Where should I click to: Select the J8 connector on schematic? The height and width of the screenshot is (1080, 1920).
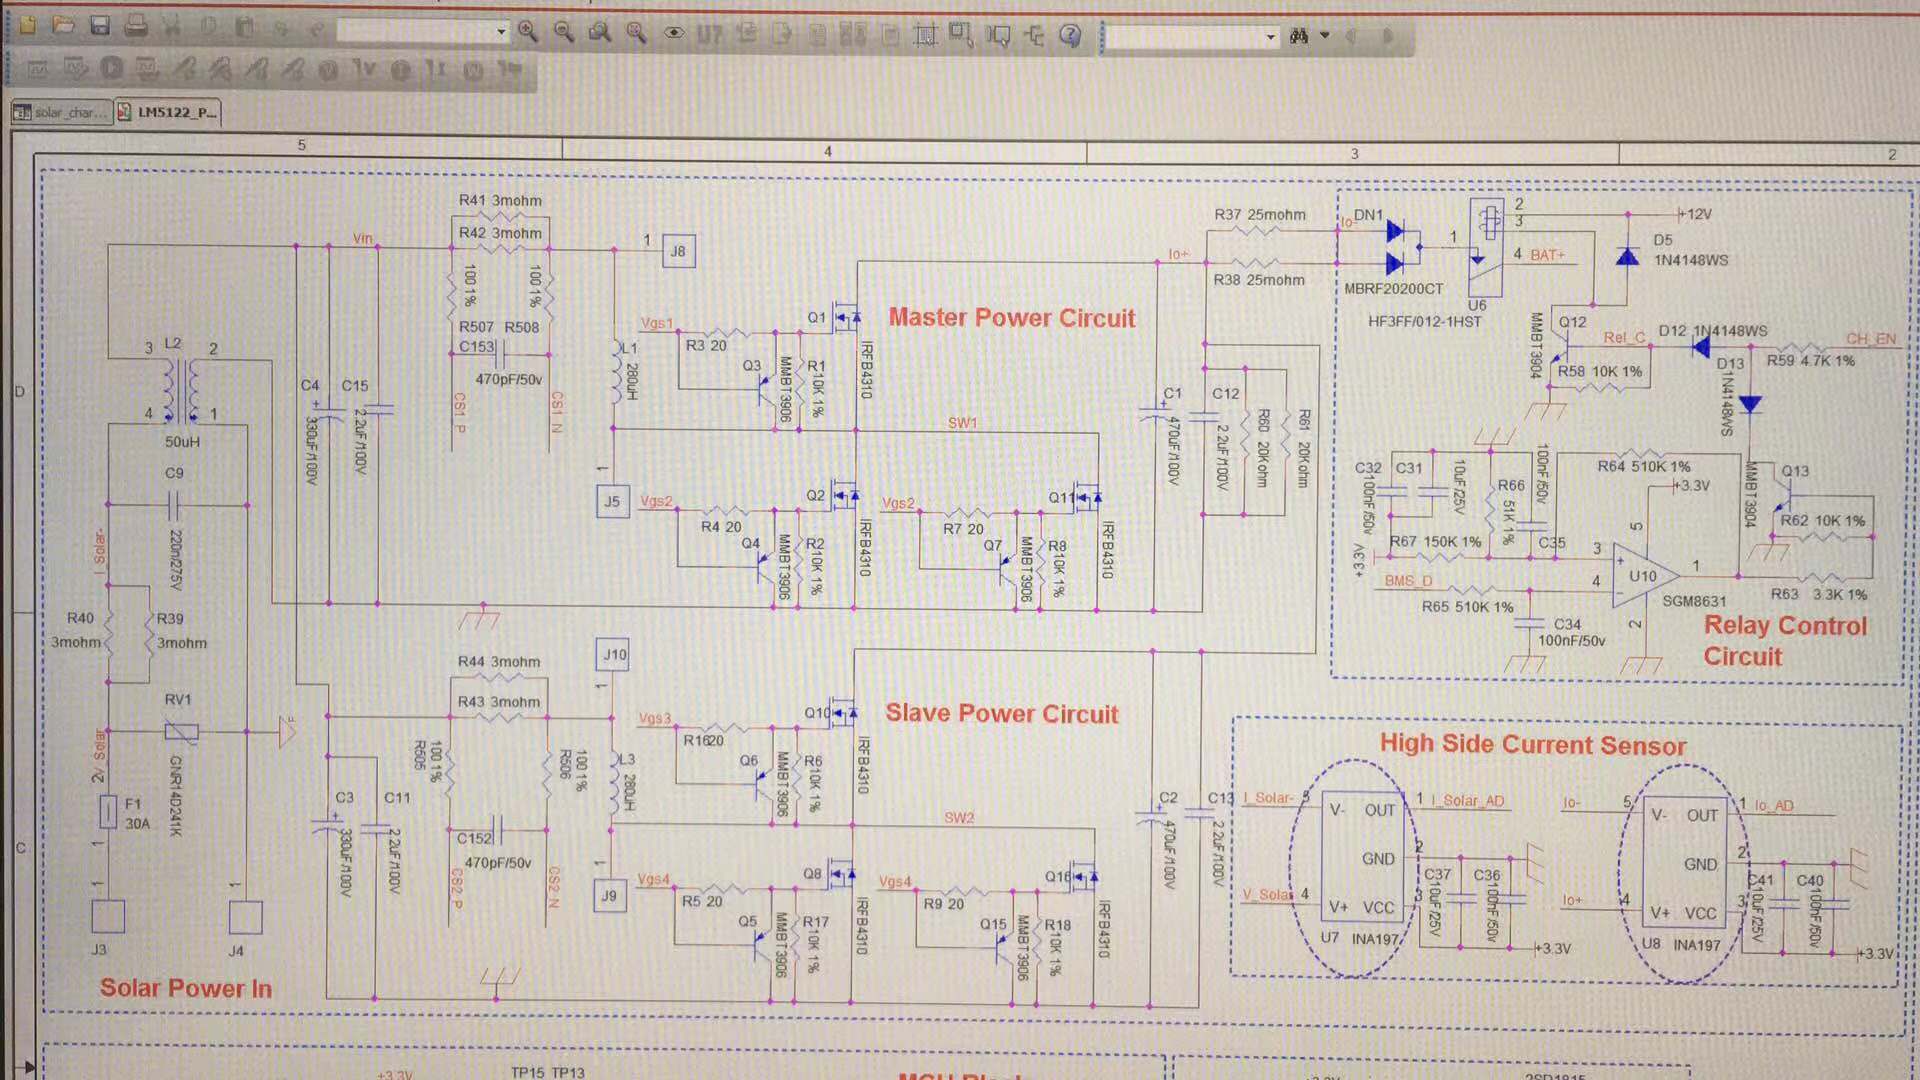tap(678, 251)
